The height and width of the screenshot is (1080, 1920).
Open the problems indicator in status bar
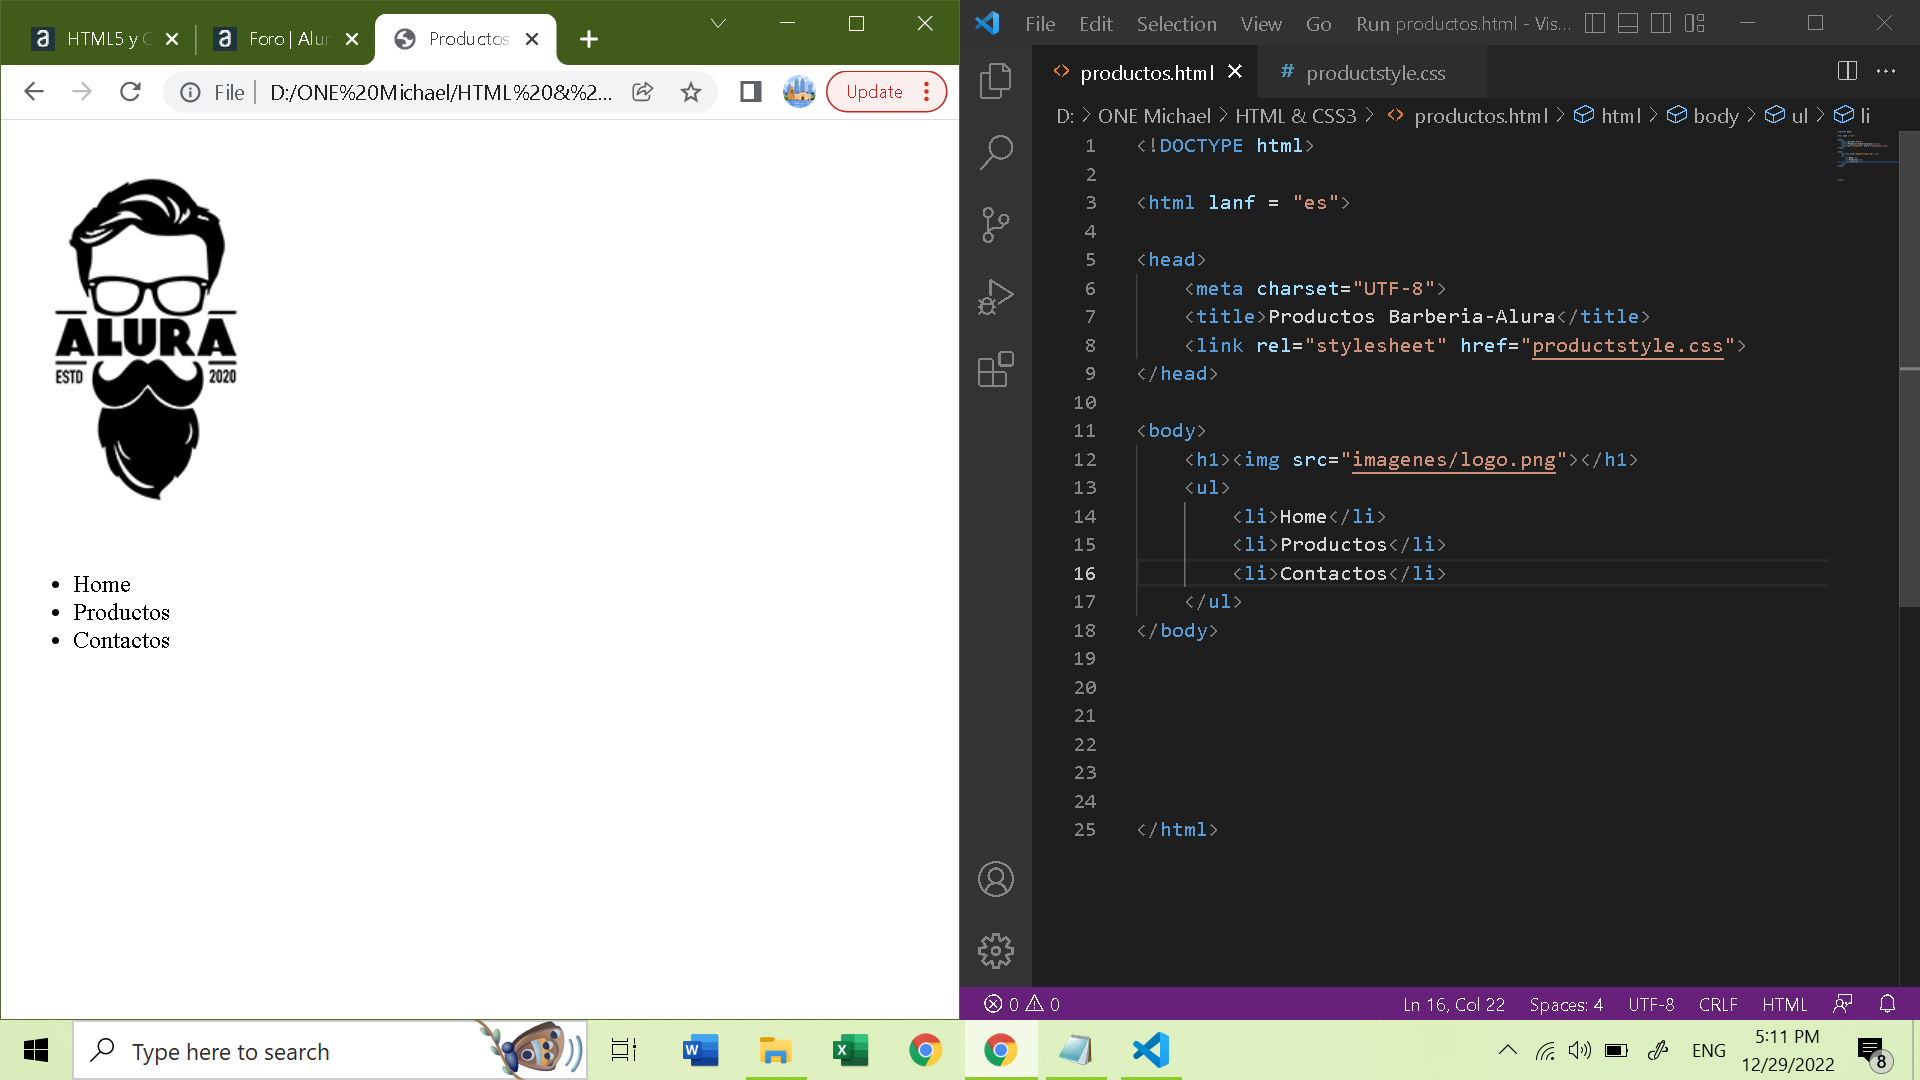point(1022,1004)
